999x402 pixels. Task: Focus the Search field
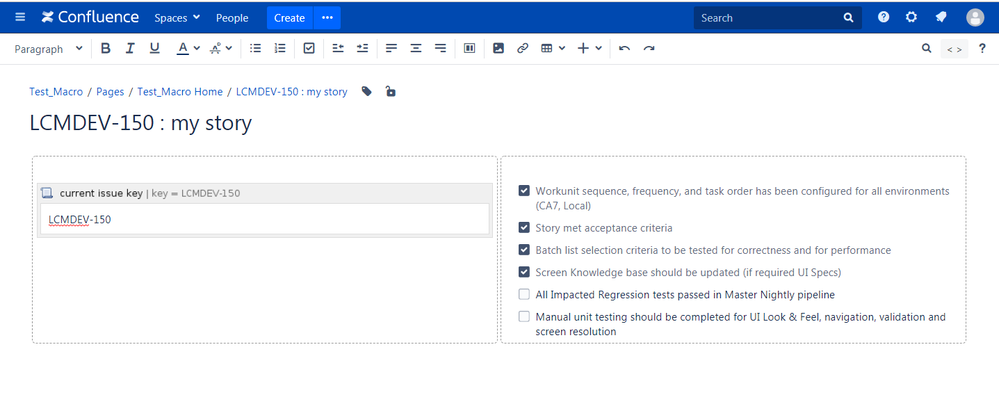777,18
